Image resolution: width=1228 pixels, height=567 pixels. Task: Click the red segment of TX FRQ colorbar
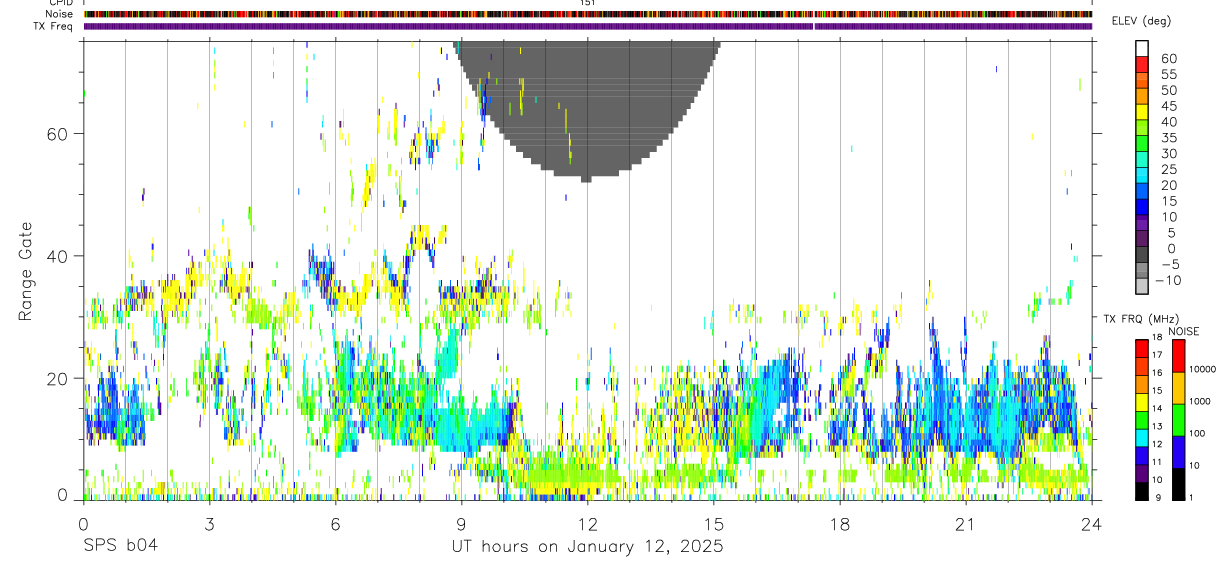(1142, 348)
